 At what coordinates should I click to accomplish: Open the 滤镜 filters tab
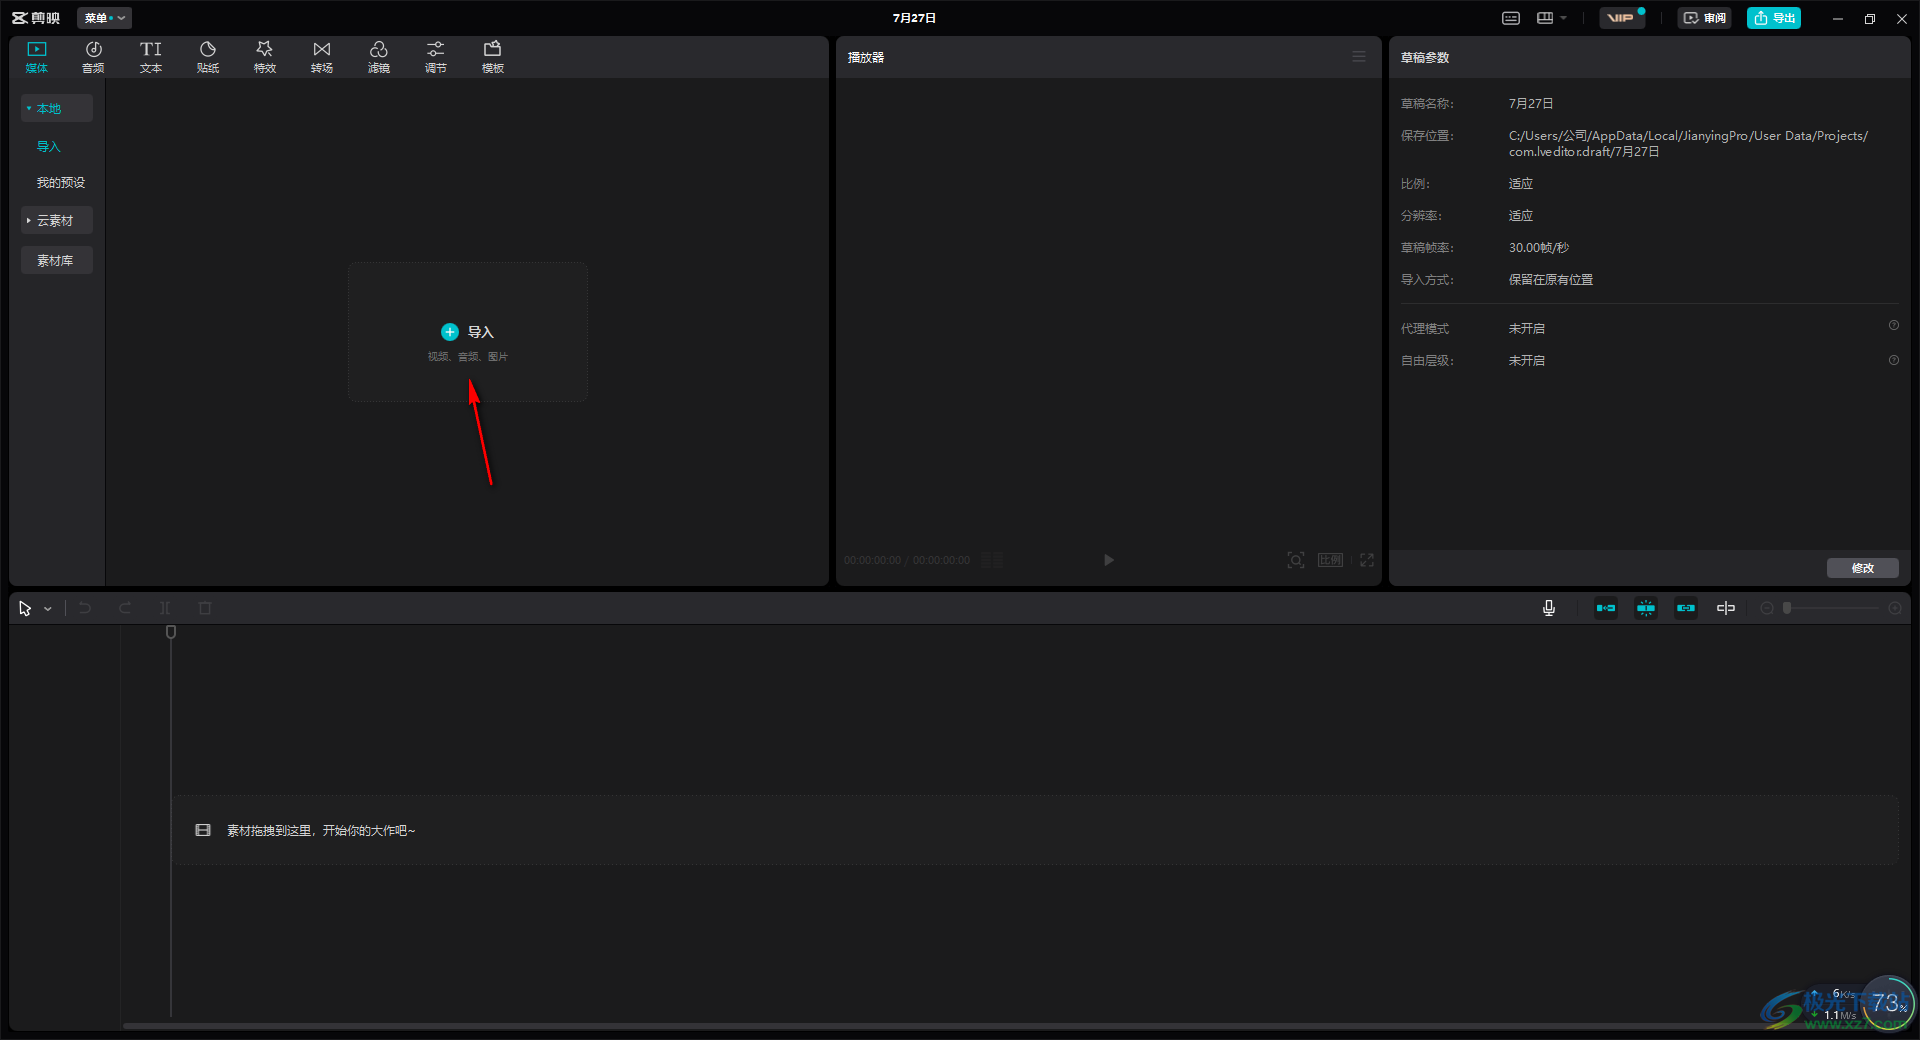[x=379, y=57]
